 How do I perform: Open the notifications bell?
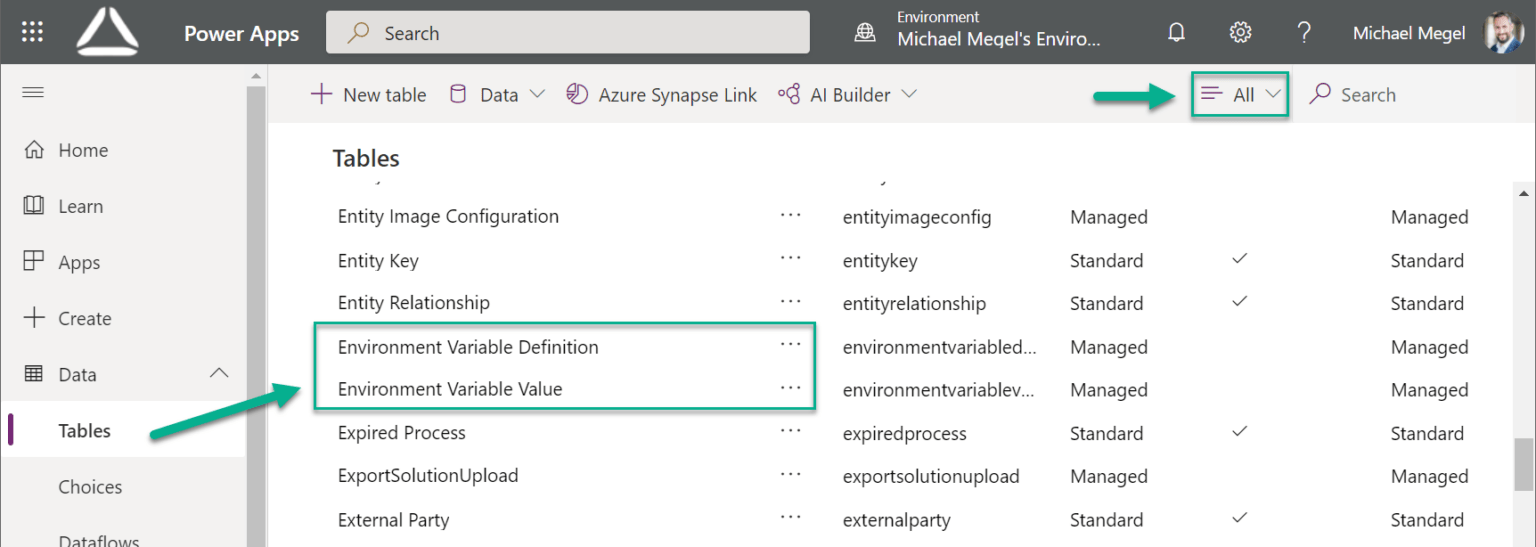click(x=1177, y=33)
